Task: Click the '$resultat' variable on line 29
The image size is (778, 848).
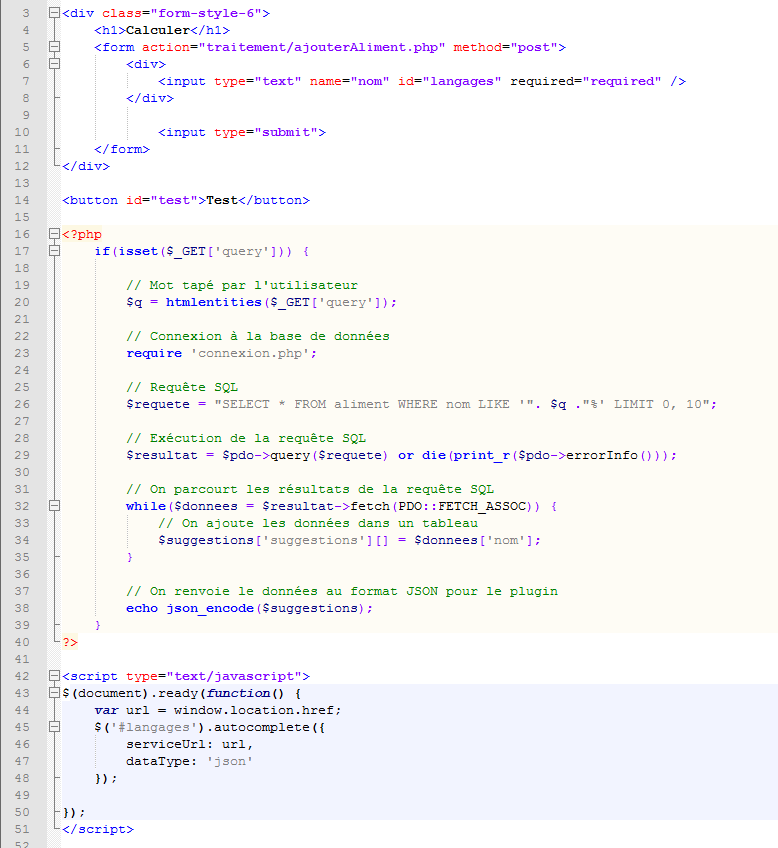Action: click(x=162, y=455)
